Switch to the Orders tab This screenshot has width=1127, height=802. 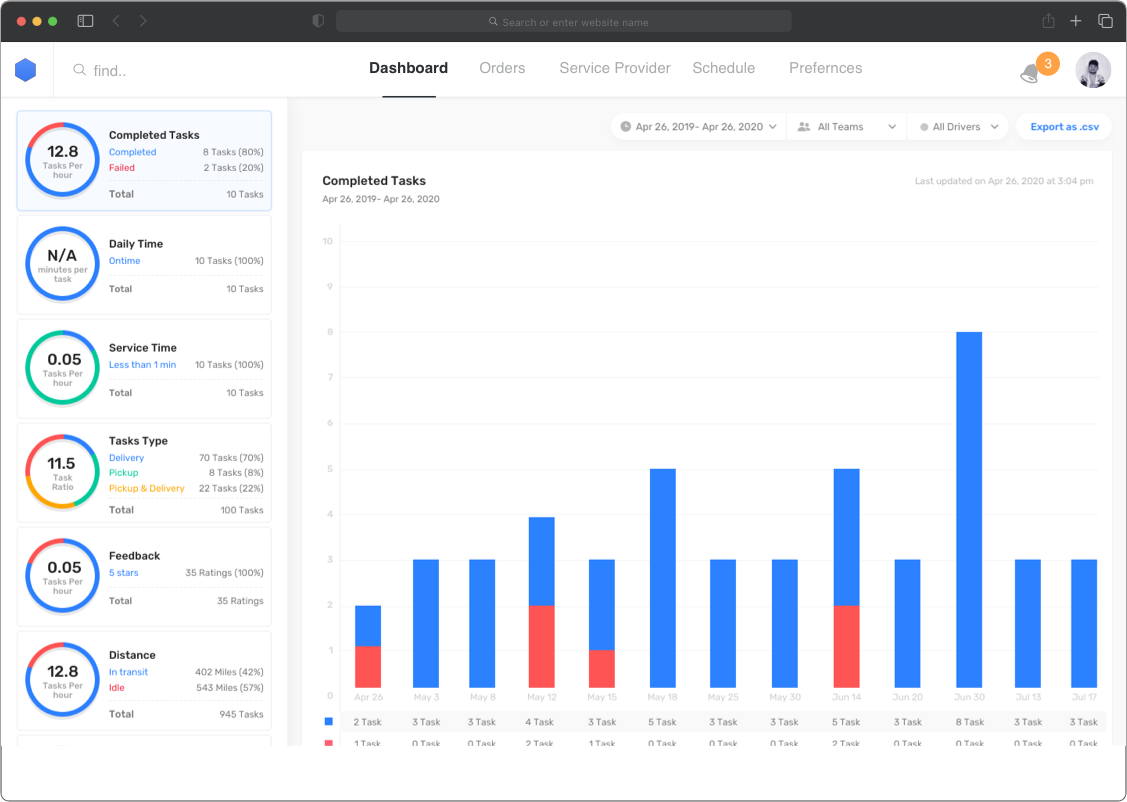502,68
